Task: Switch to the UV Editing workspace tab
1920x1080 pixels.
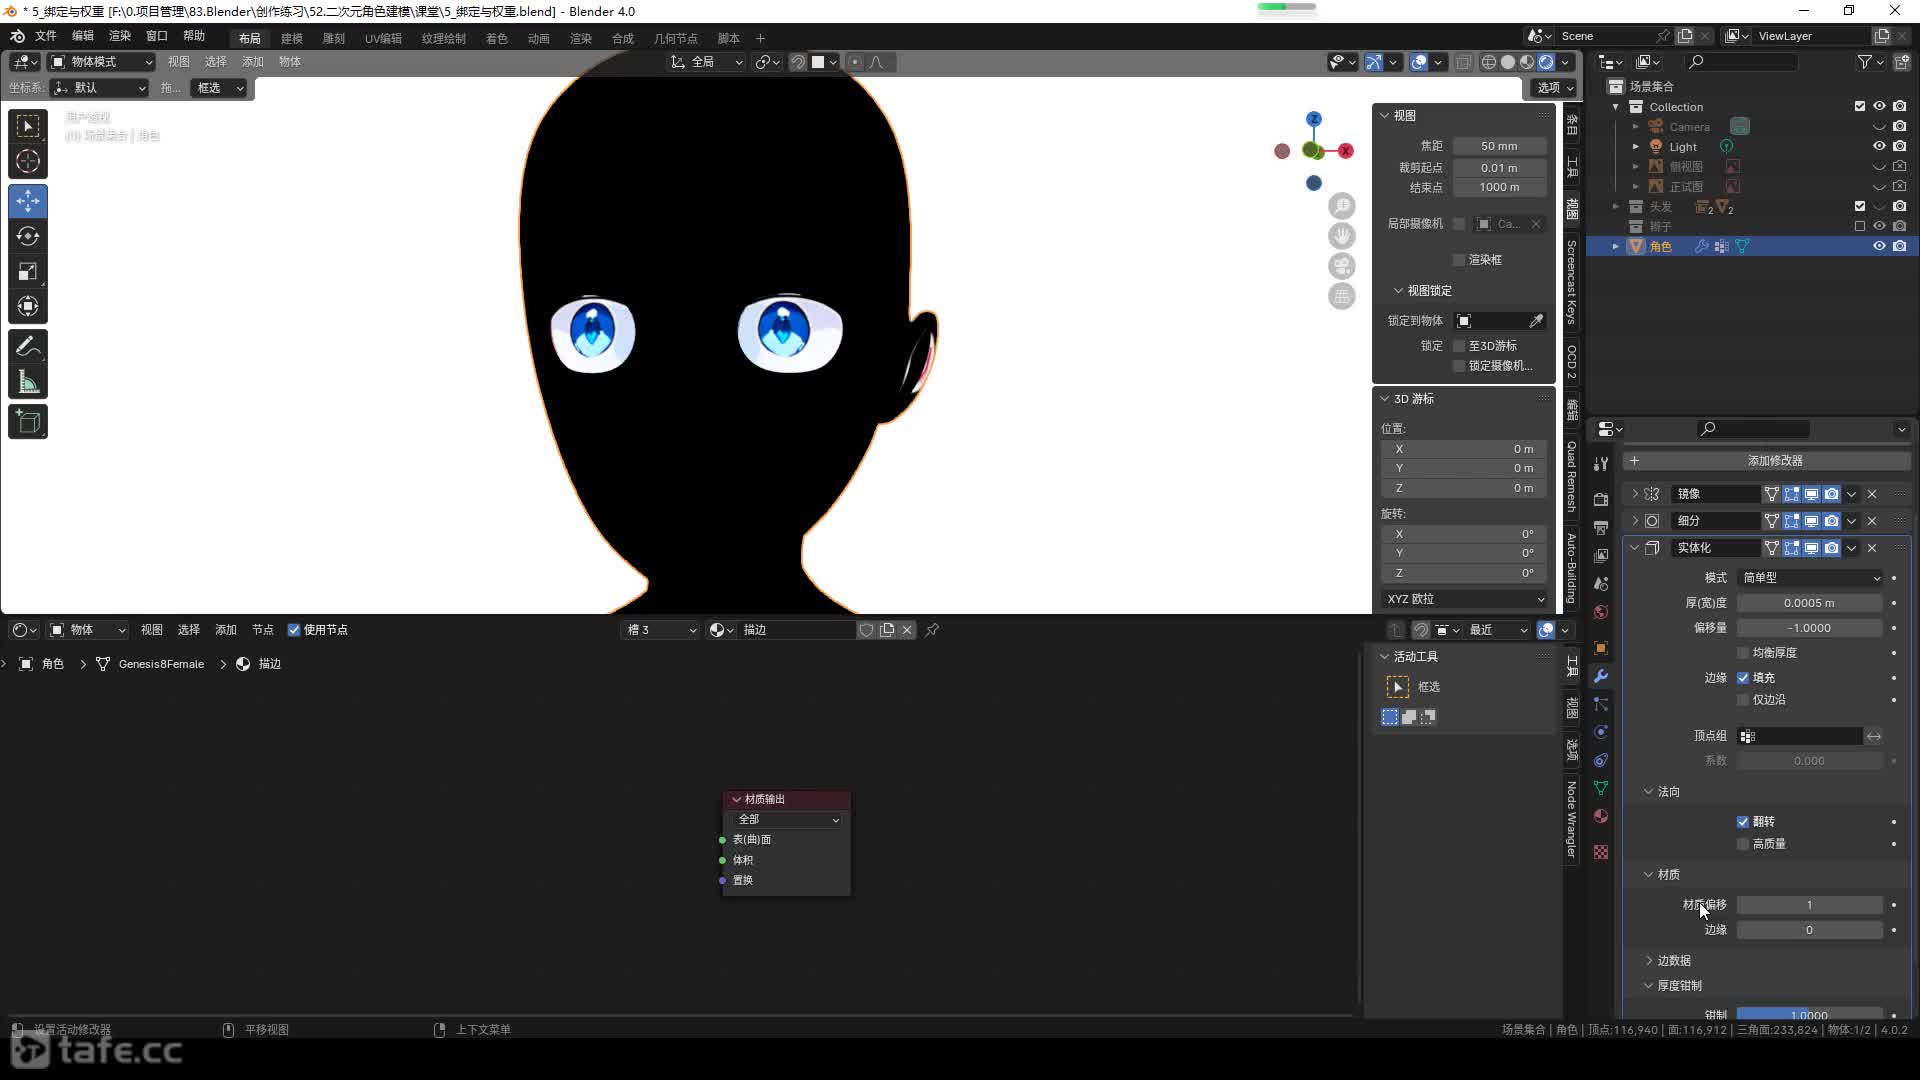Action: coord(383,38)
